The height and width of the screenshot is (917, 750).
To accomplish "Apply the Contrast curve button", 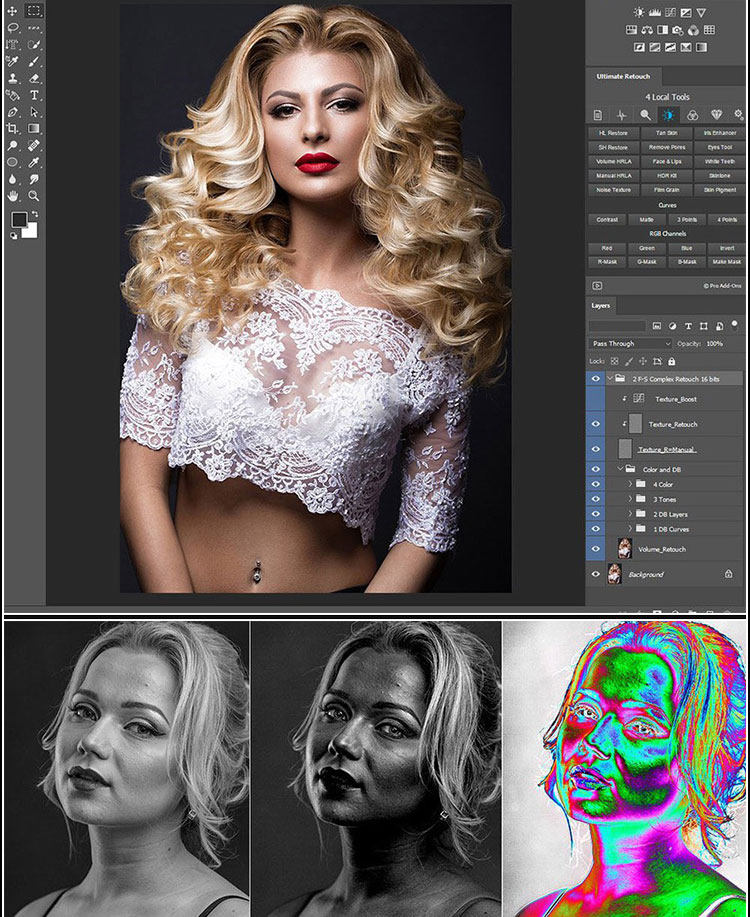I will [607, 220].
